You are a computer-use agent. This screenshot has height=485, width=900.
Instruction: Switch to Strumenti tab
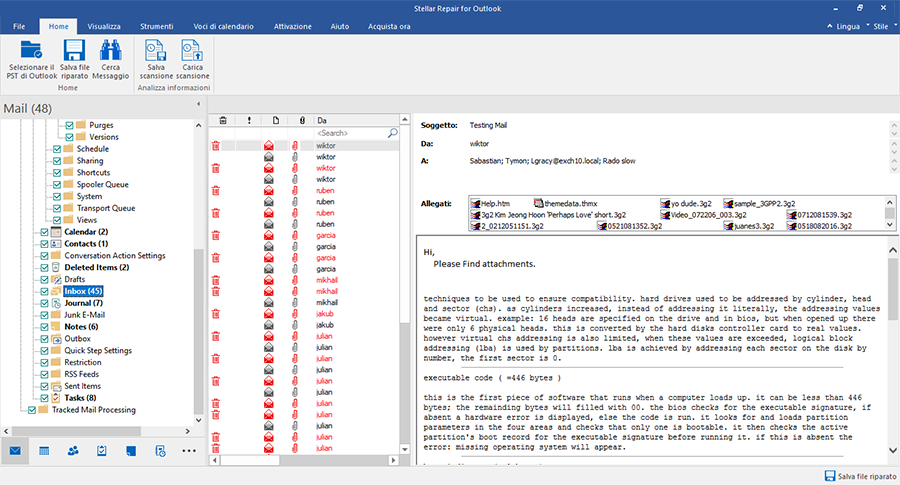point(157,26)
